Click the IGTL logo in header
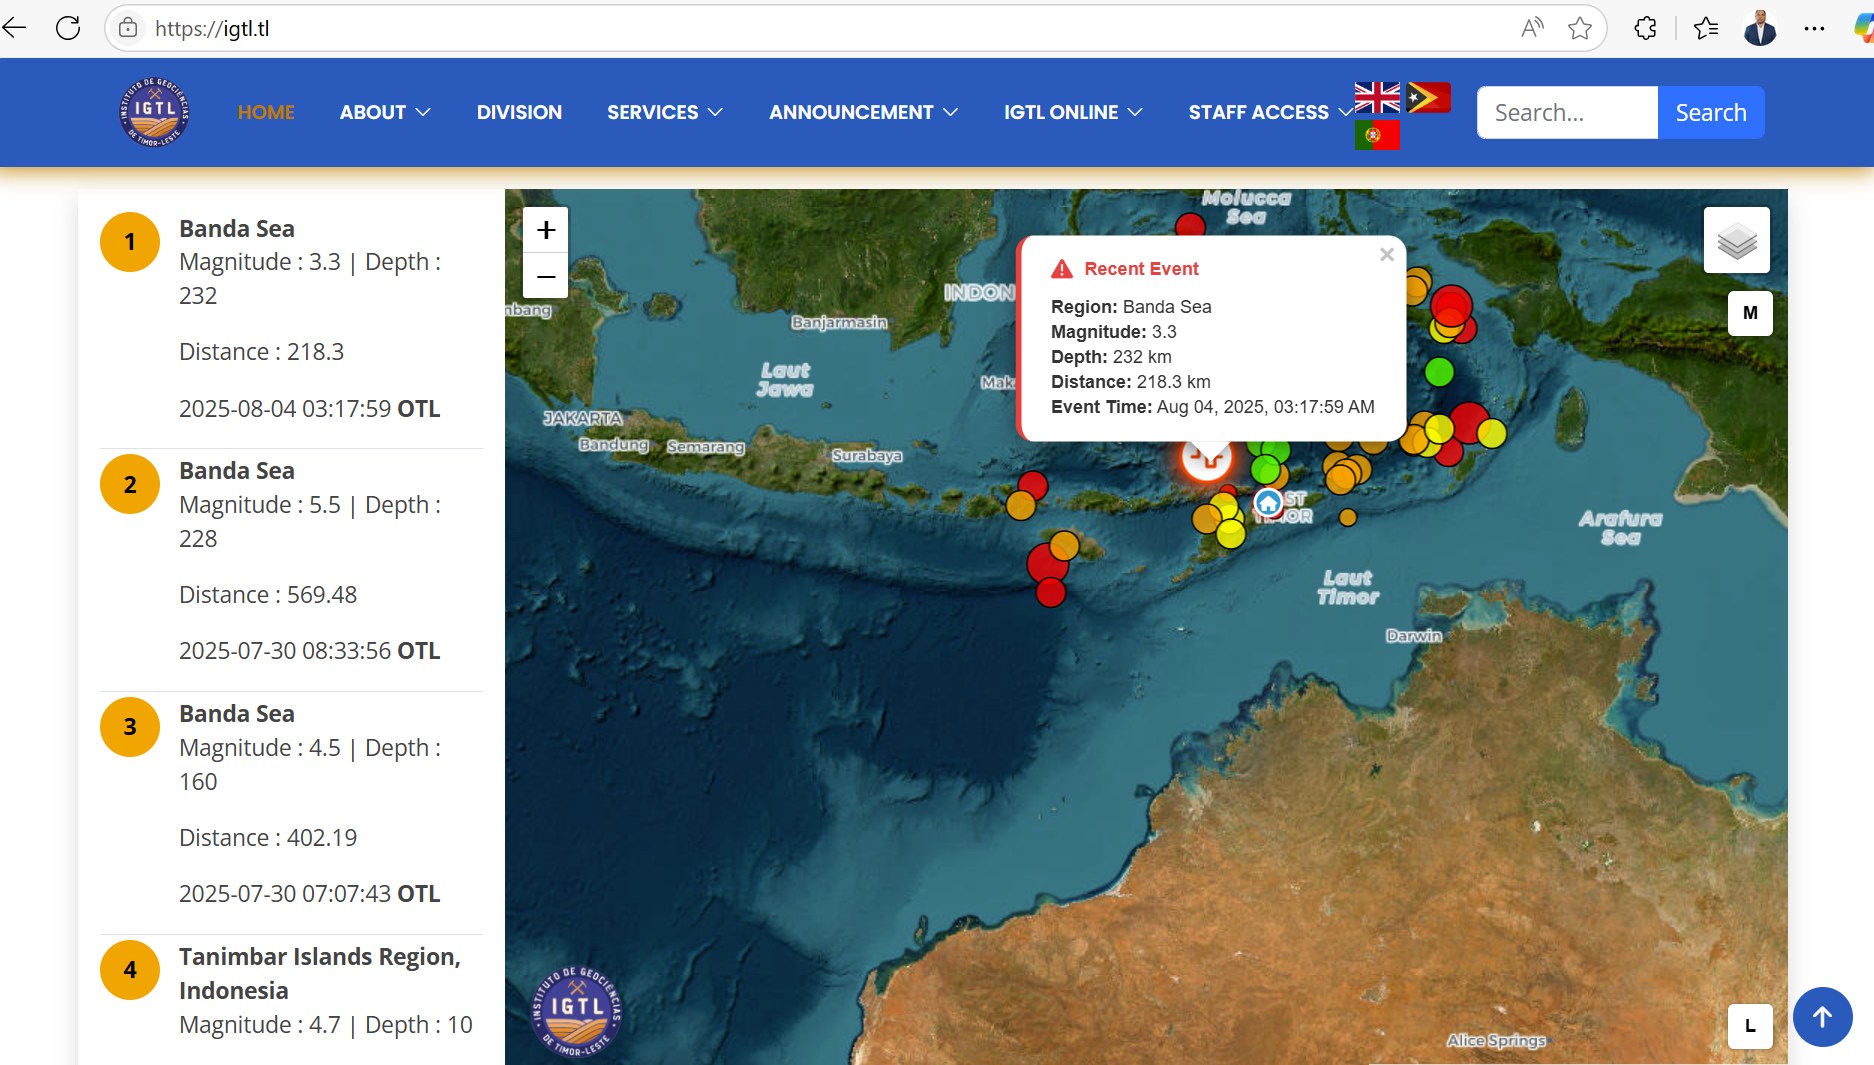This screenshot has height=1065, width=1874. (154, 112)
